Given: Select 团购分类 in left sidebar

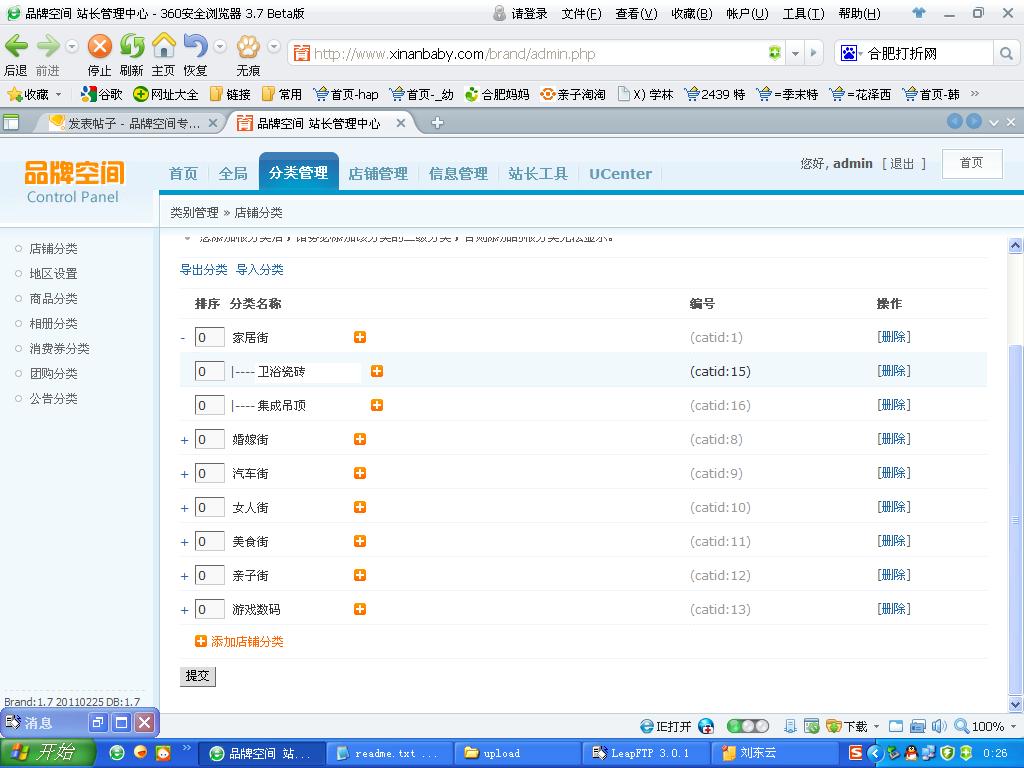Looking at the screenshot, I should click(x=53, y=374).
